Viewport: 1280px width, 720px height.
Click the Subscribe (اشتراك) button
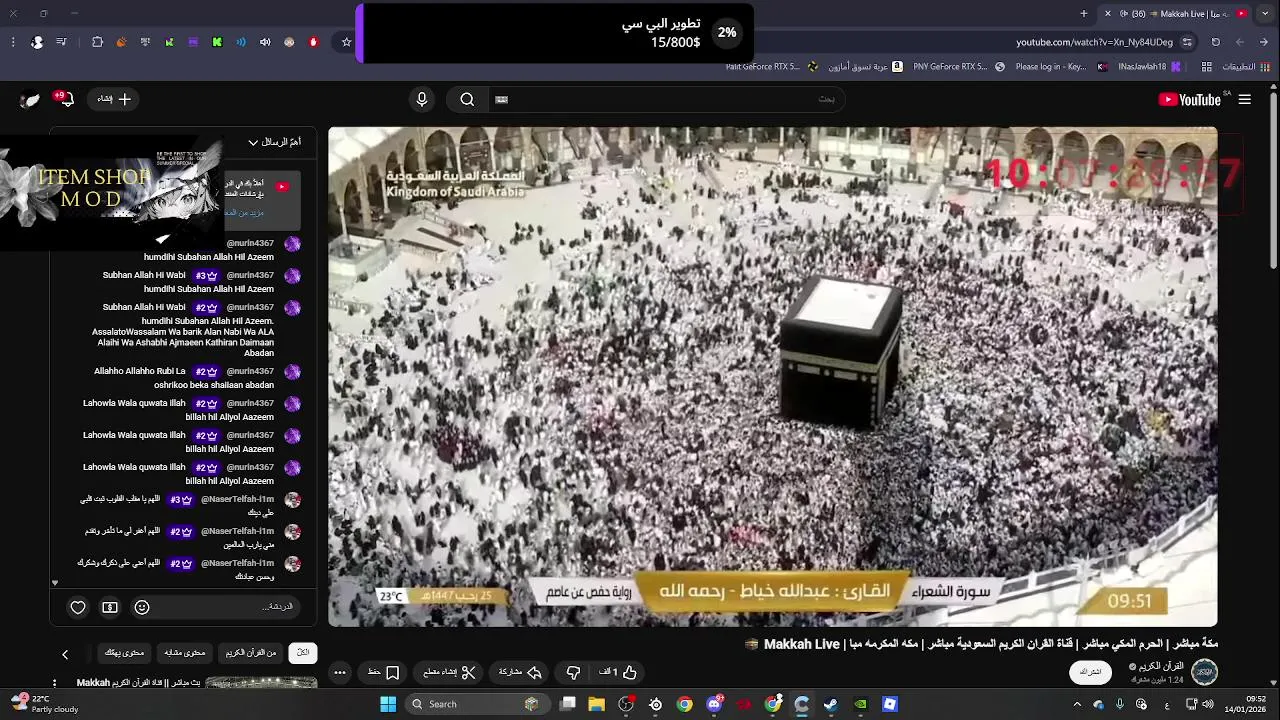(1091, 672)
